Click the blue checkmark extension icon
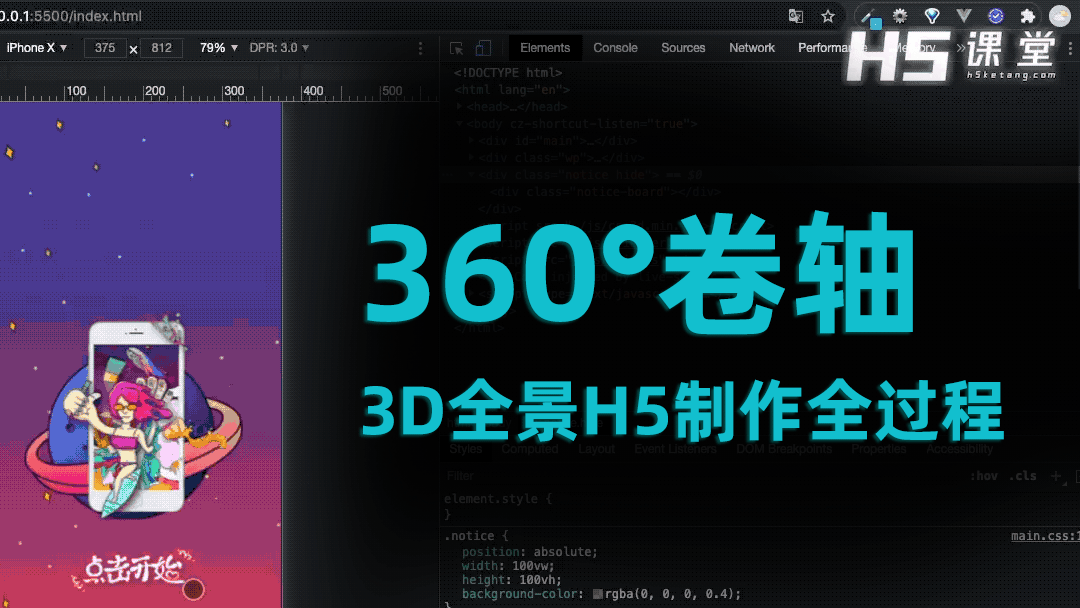1080x608 pixels. [996, 16]
